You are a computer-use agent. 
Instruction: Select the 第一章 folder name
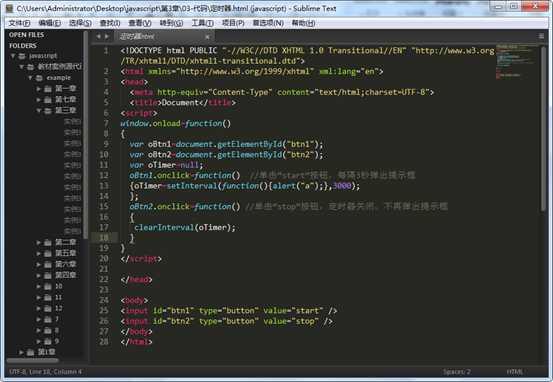[66, 89]
